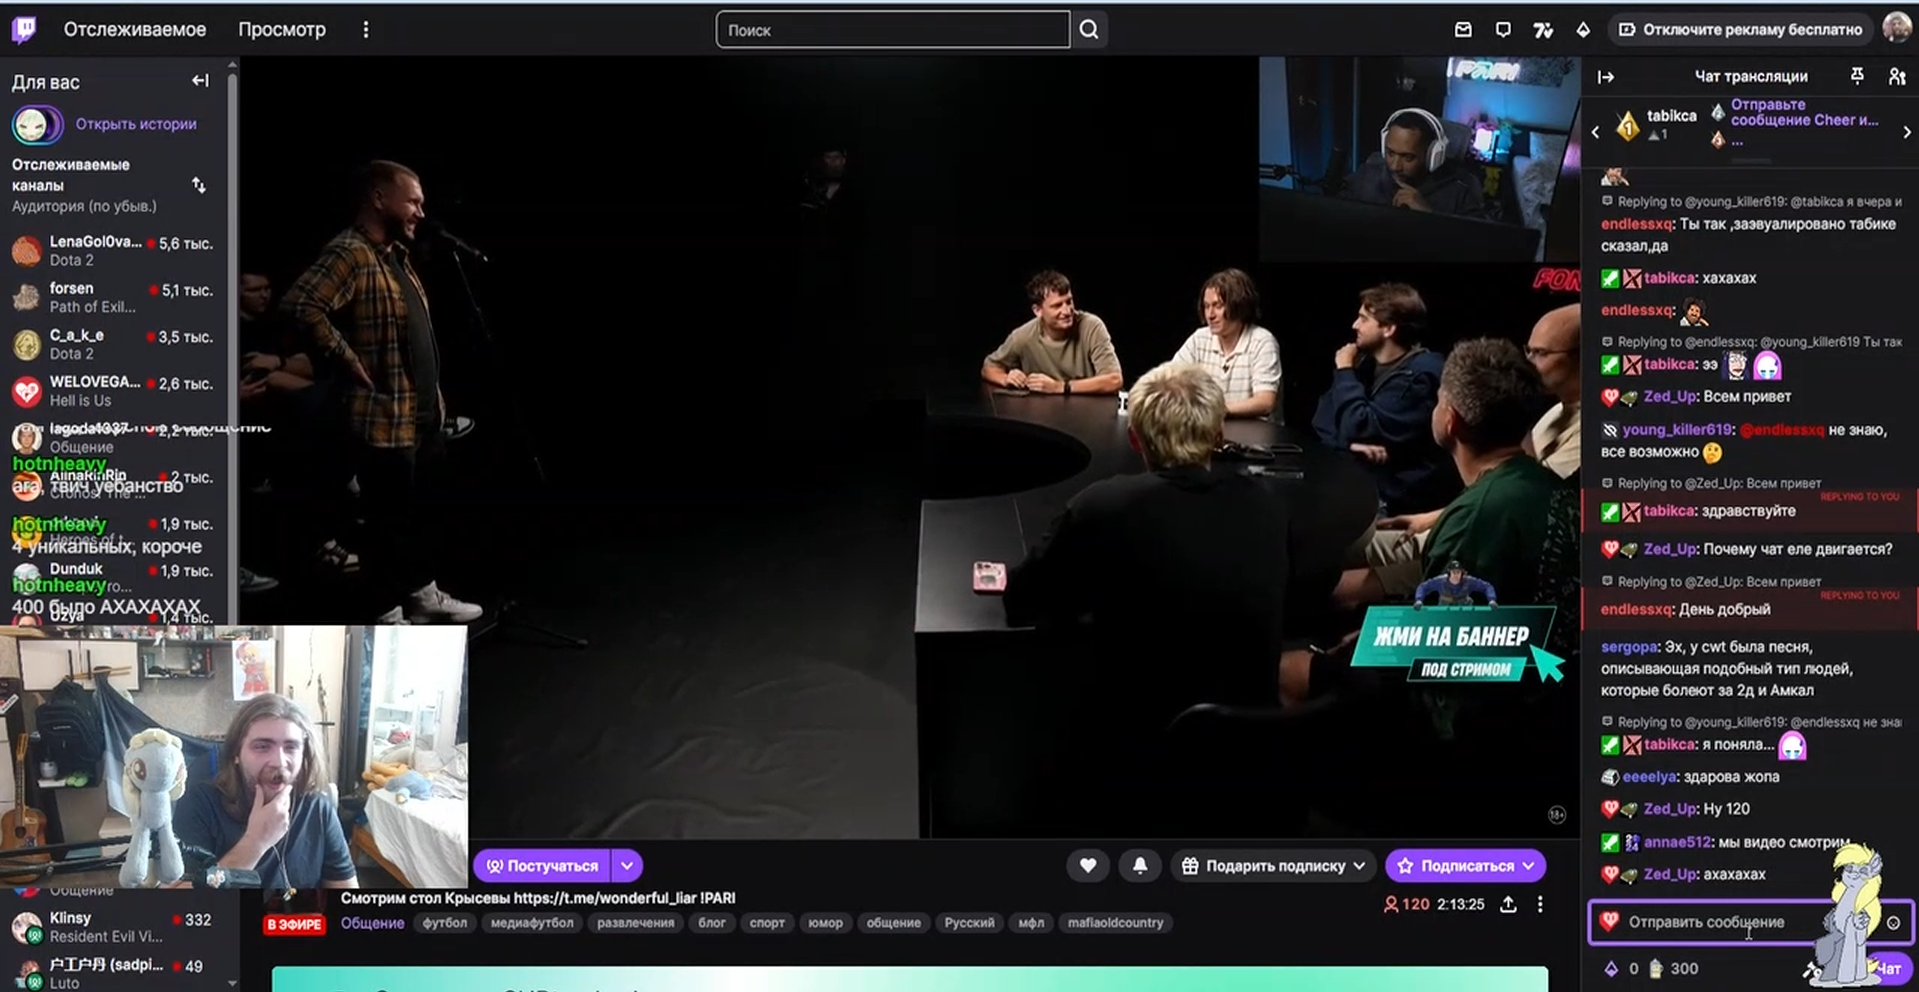Screen dimensions: 1919x992
Task: Open the notifications inbox icon
Action: 1463,30
